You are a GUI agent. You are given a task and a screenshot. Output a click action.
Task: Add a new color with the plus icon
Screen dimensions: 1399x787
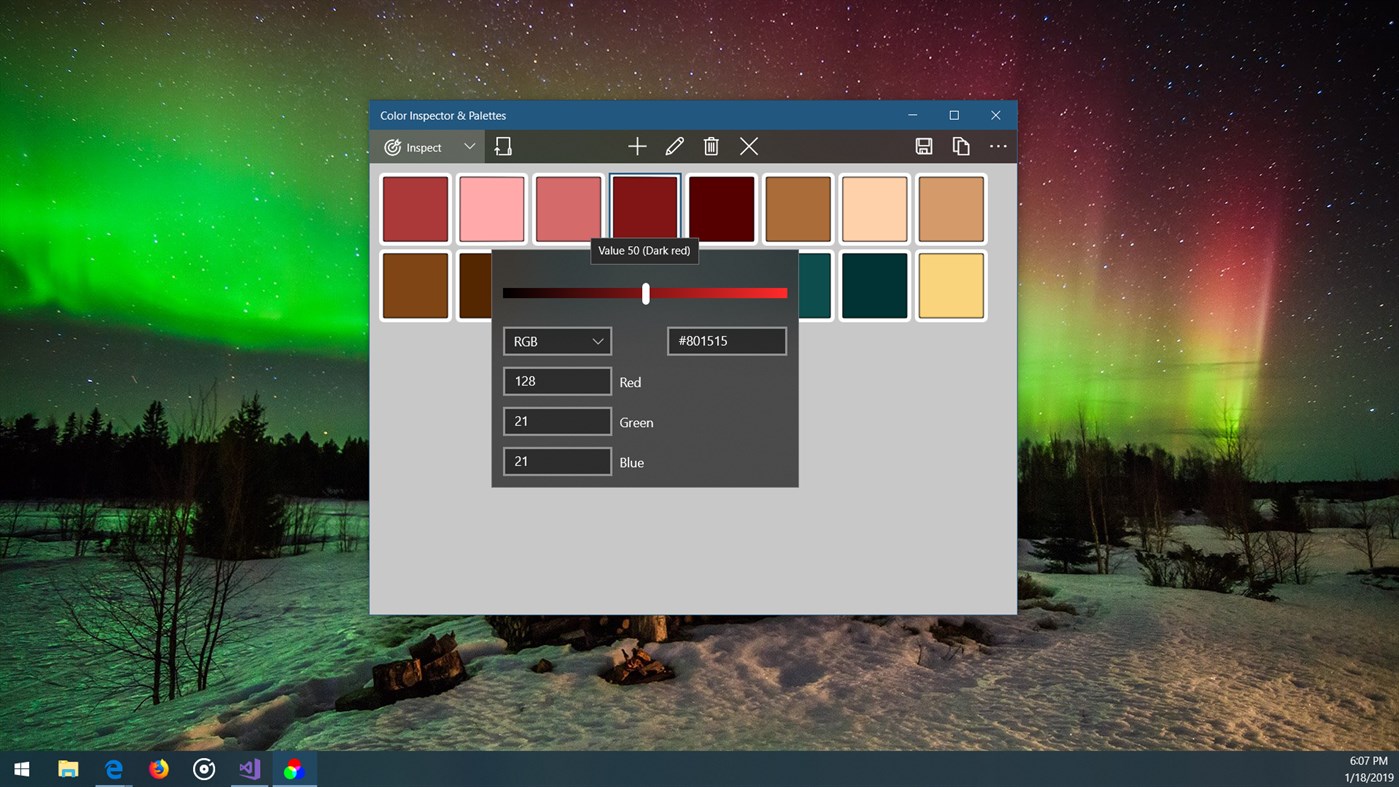click(x=637, y=146)
